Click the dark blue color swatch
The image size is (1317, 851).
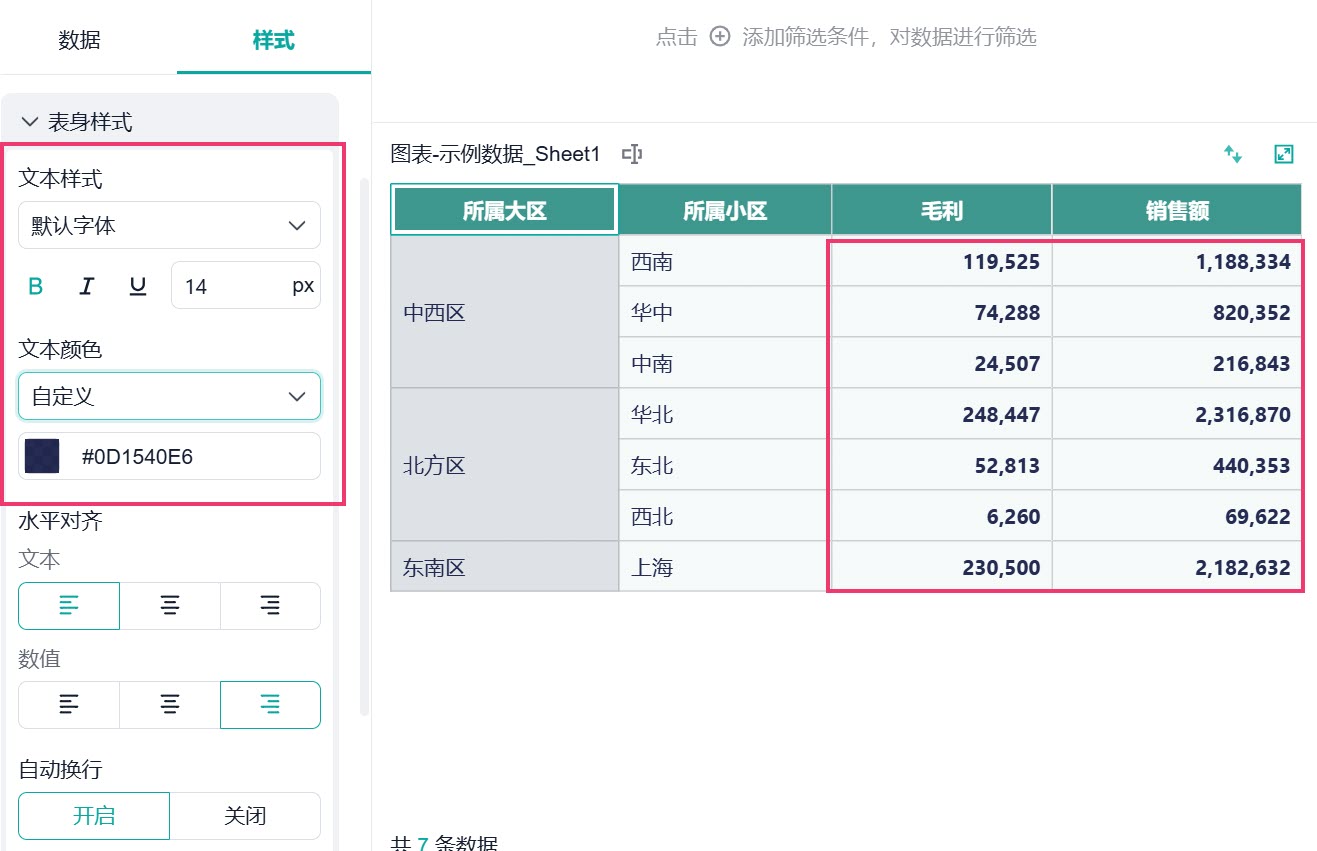pos(42,457)
